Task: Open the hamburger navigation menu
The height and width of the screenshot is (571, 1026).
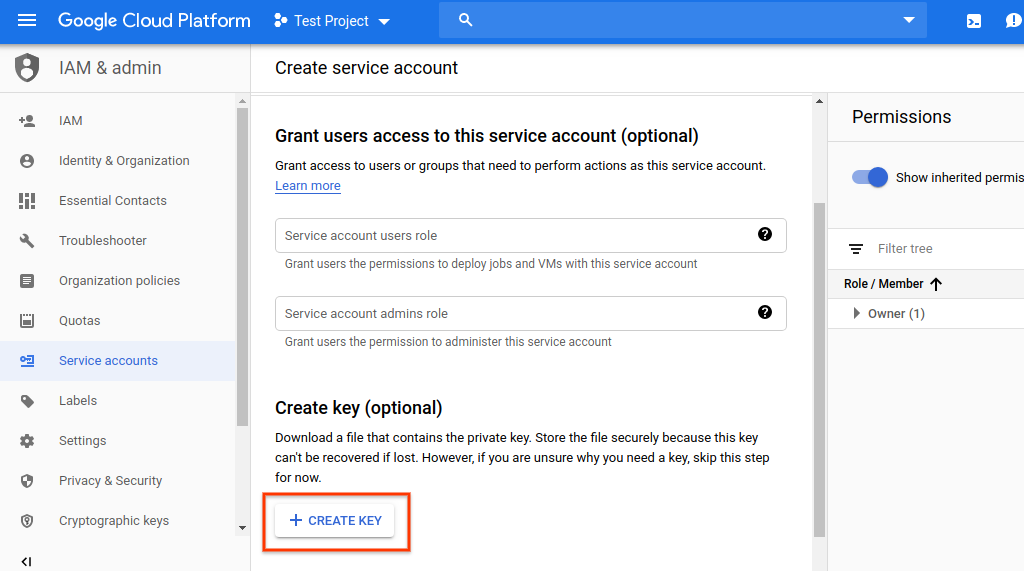Action: (x=27, y=21)
